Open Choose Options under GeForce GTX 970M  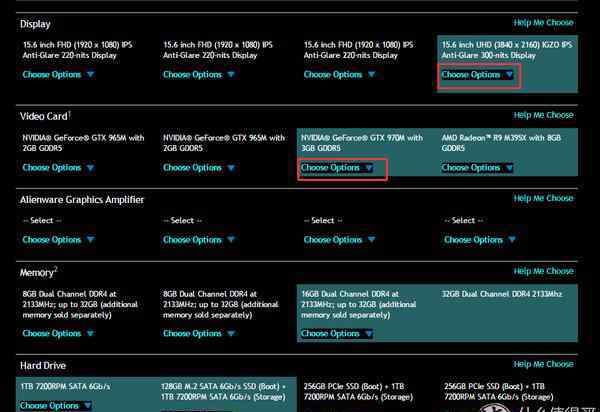coord(336,168)
